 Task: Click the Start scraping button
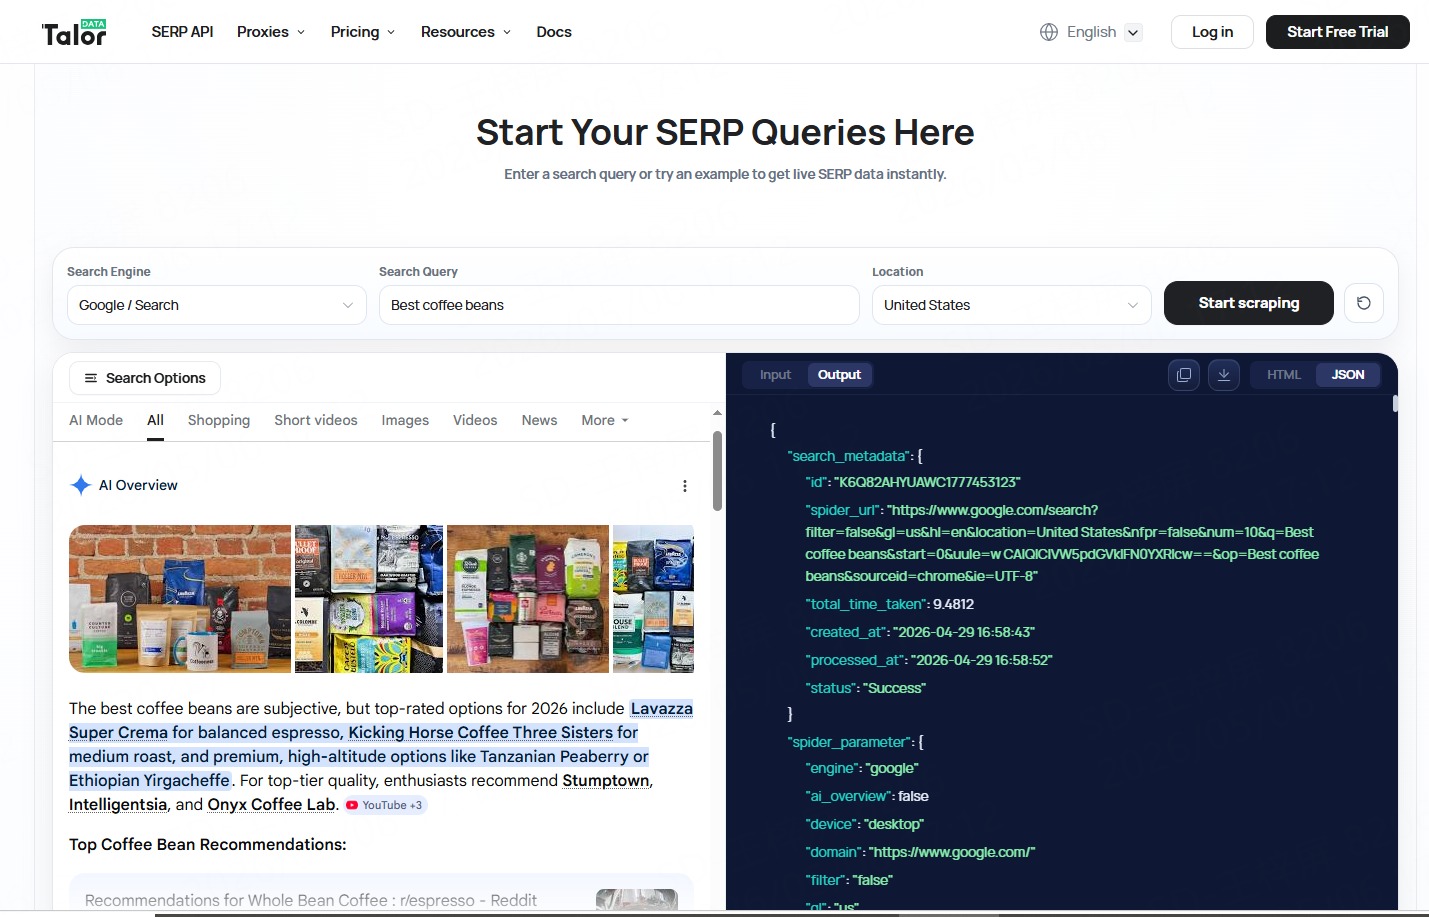[1249, 303]
